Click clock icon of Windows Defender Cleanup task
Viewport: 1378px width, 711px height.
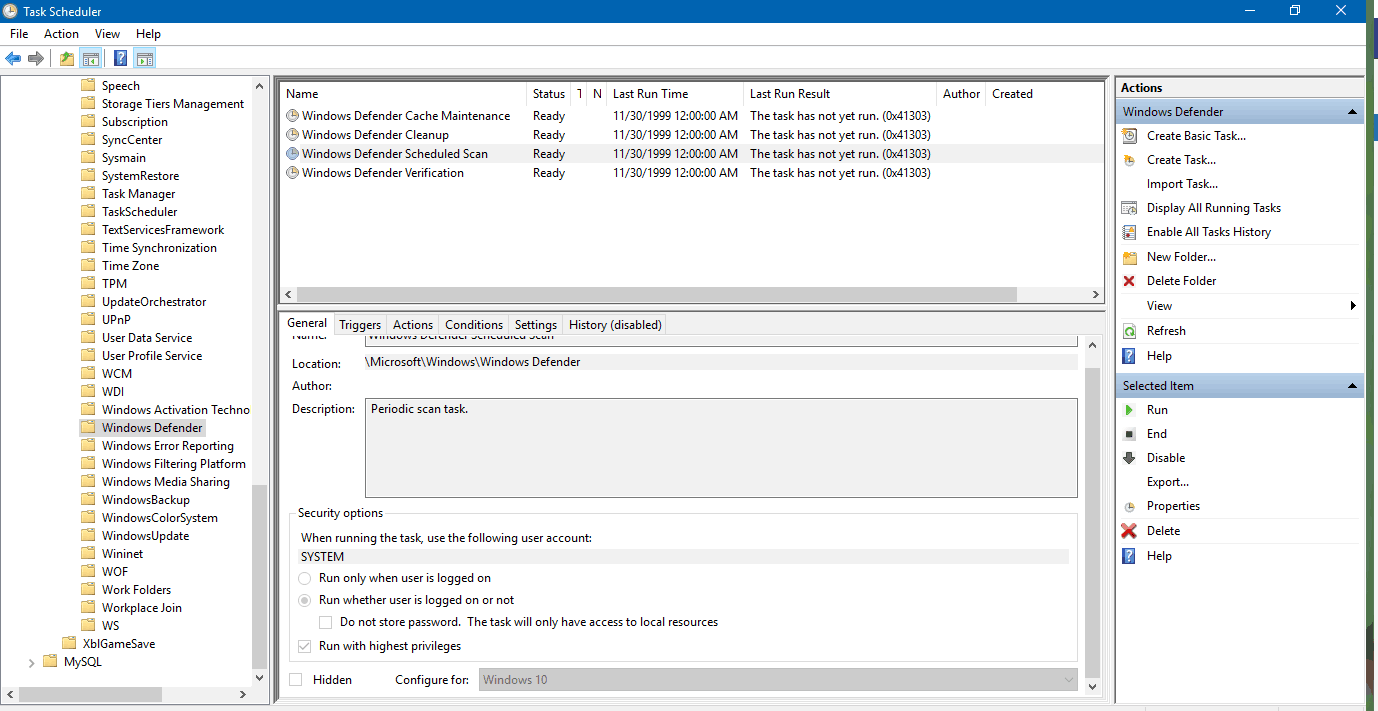[292, 135]
